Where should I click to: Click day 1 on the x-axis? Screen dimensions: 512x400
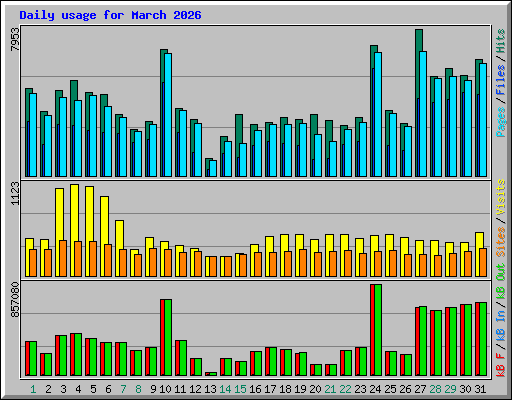(33, 389)
